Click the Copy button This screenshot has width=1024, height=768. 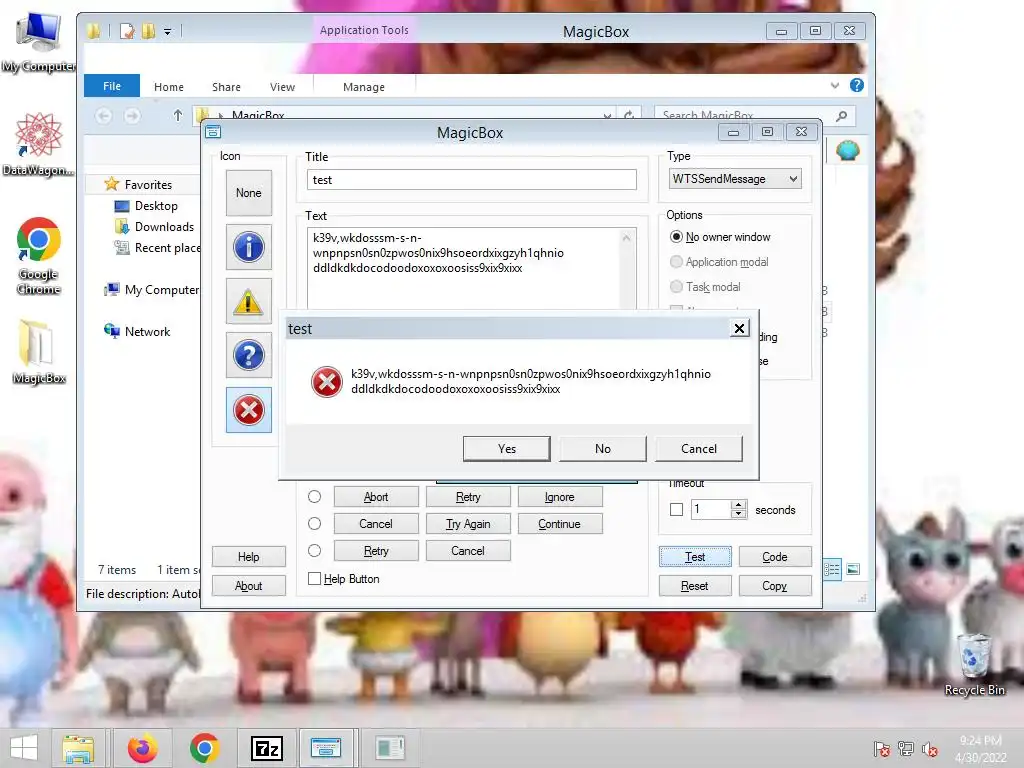coord(775,586)
